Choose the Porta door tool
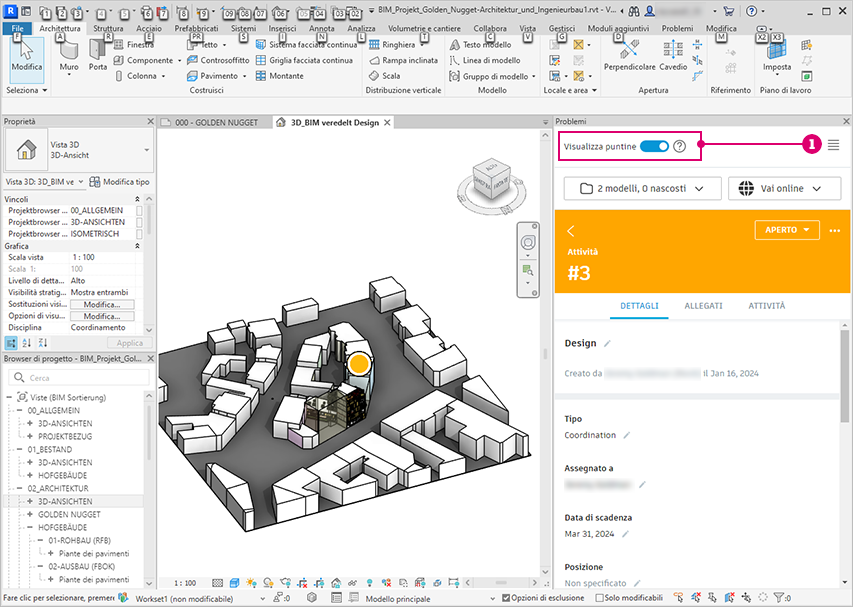The image size is (853, 607). (98, 57)
